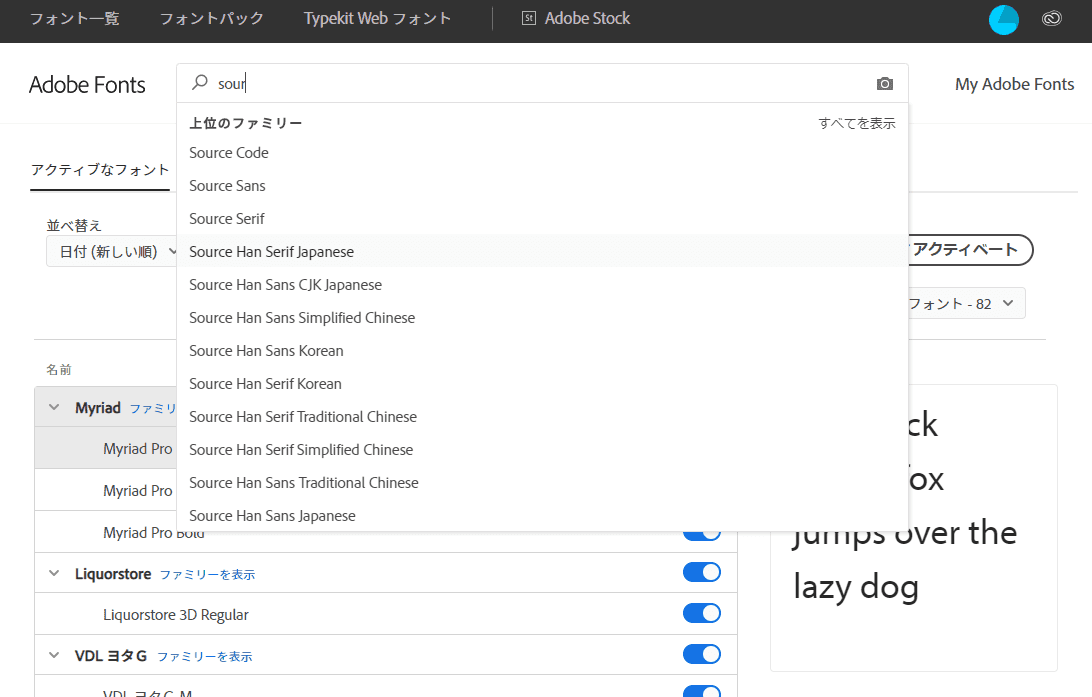Select the Source Code suggestion
The height and width of the screenshot is (697, 1092).
(x=229, y=153)
